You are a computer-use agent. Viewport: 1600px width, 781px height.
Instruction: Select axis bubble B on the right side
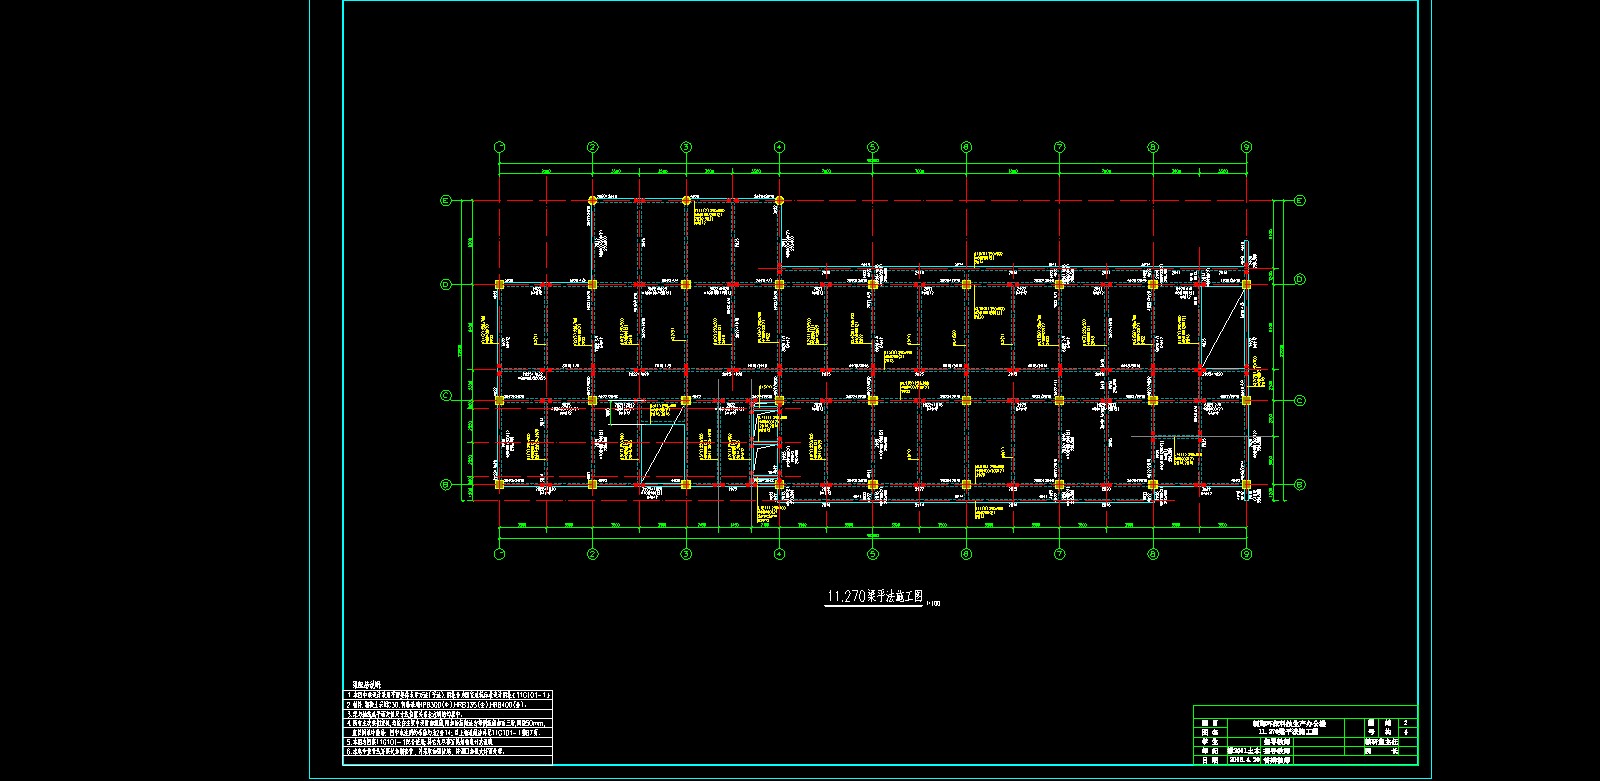click(1300, 485)
